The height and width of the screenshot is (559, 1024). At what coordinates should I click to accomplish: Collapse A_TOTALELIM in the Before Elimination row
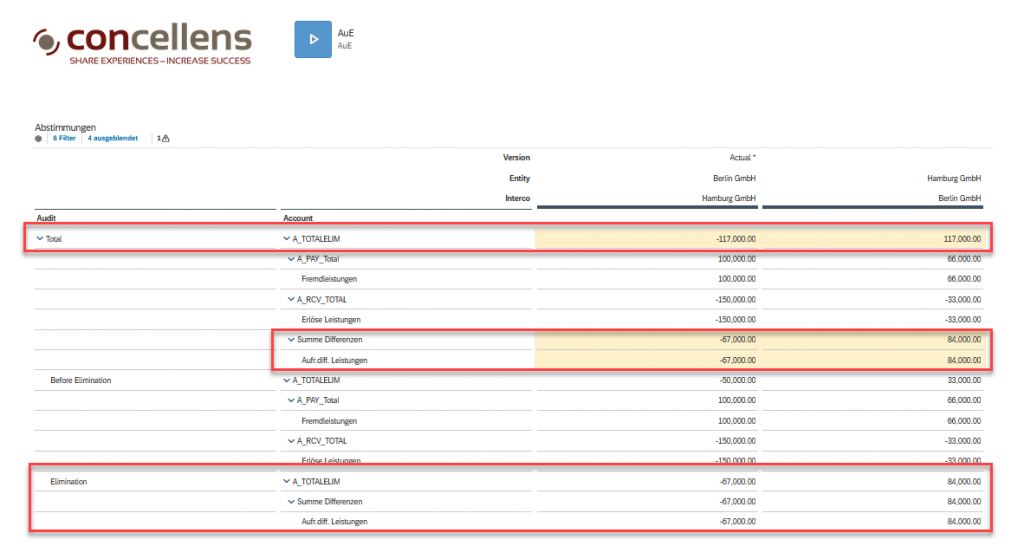287,380
